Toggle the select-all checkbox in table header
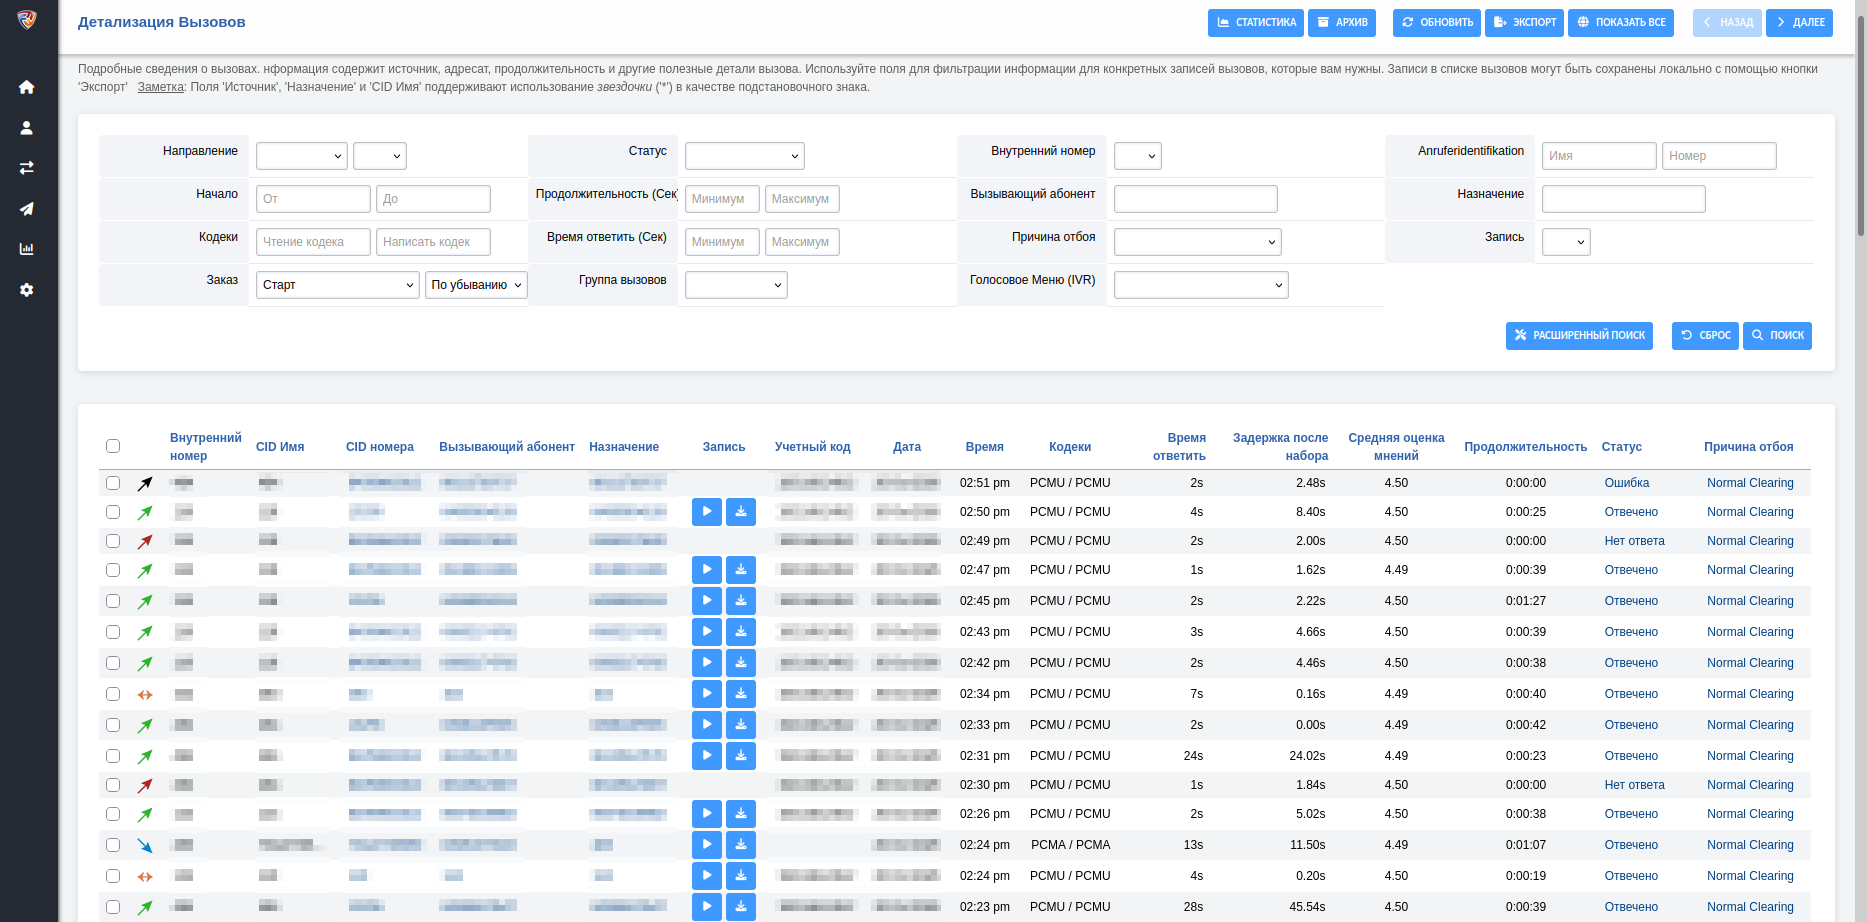Viewport: 1867px width, 922px height. click(113, 446)
